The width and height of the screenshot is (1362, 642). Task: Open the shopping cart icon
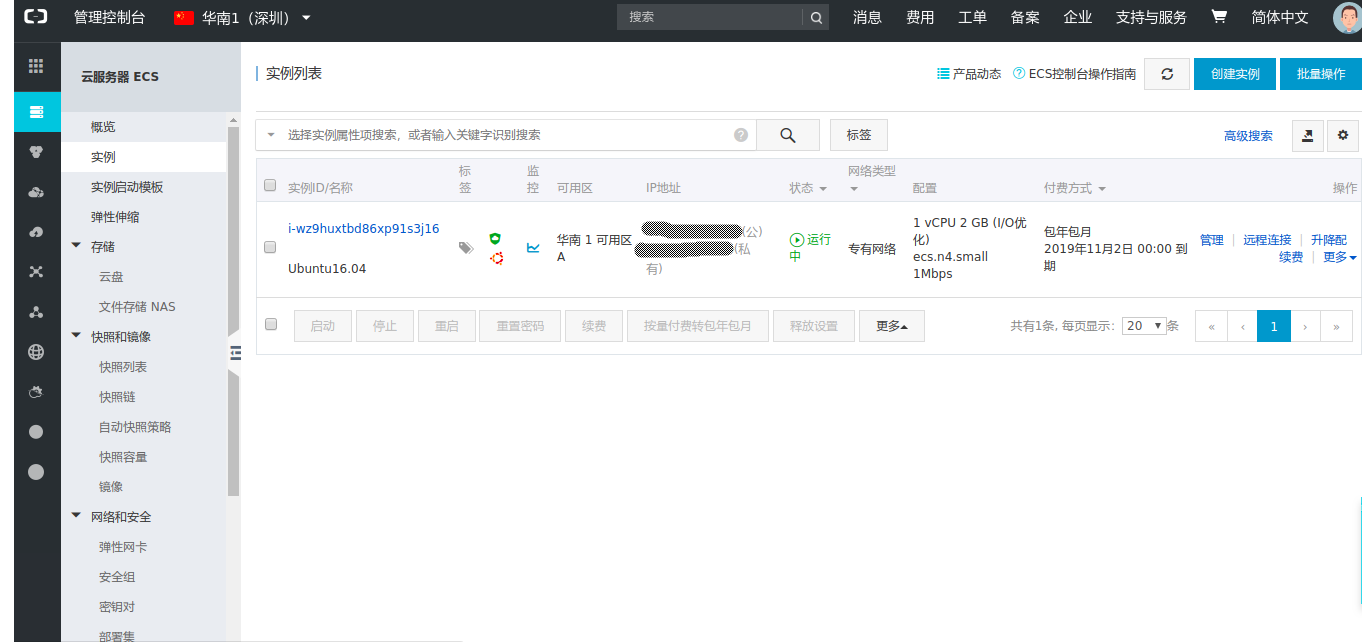tap(1218, 17)
